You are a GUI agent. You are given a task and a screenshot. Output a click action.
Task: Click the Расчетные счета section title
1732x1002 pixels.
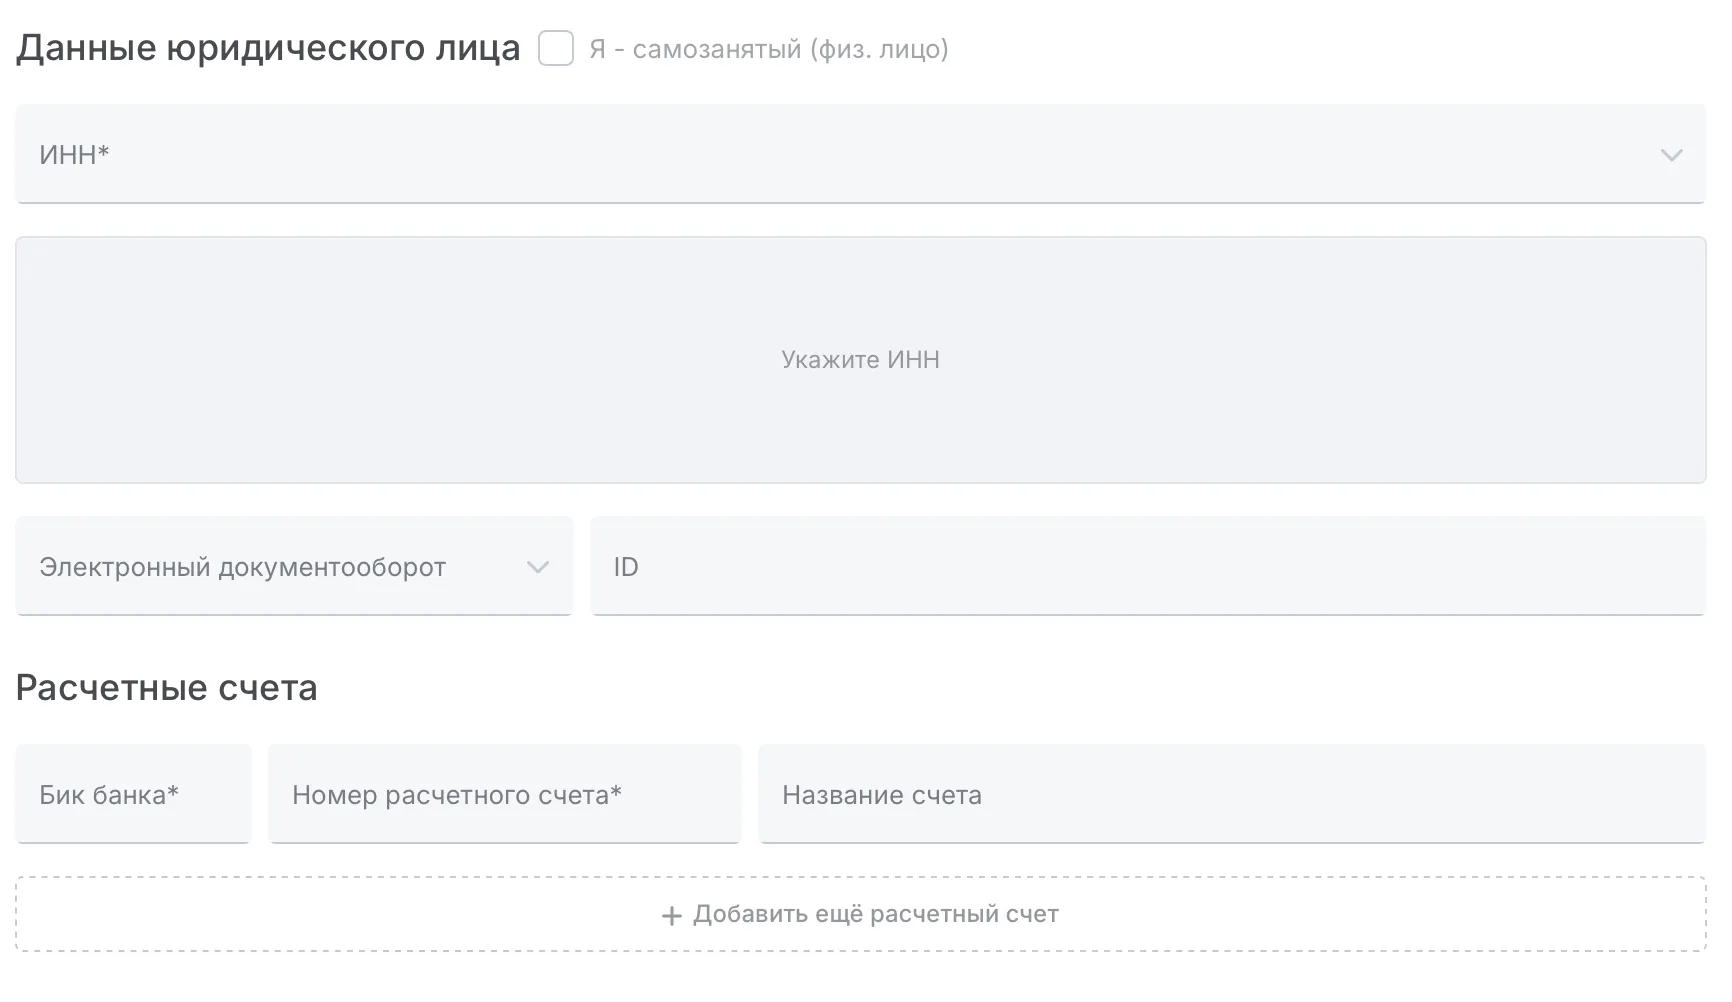click(166, 687)
